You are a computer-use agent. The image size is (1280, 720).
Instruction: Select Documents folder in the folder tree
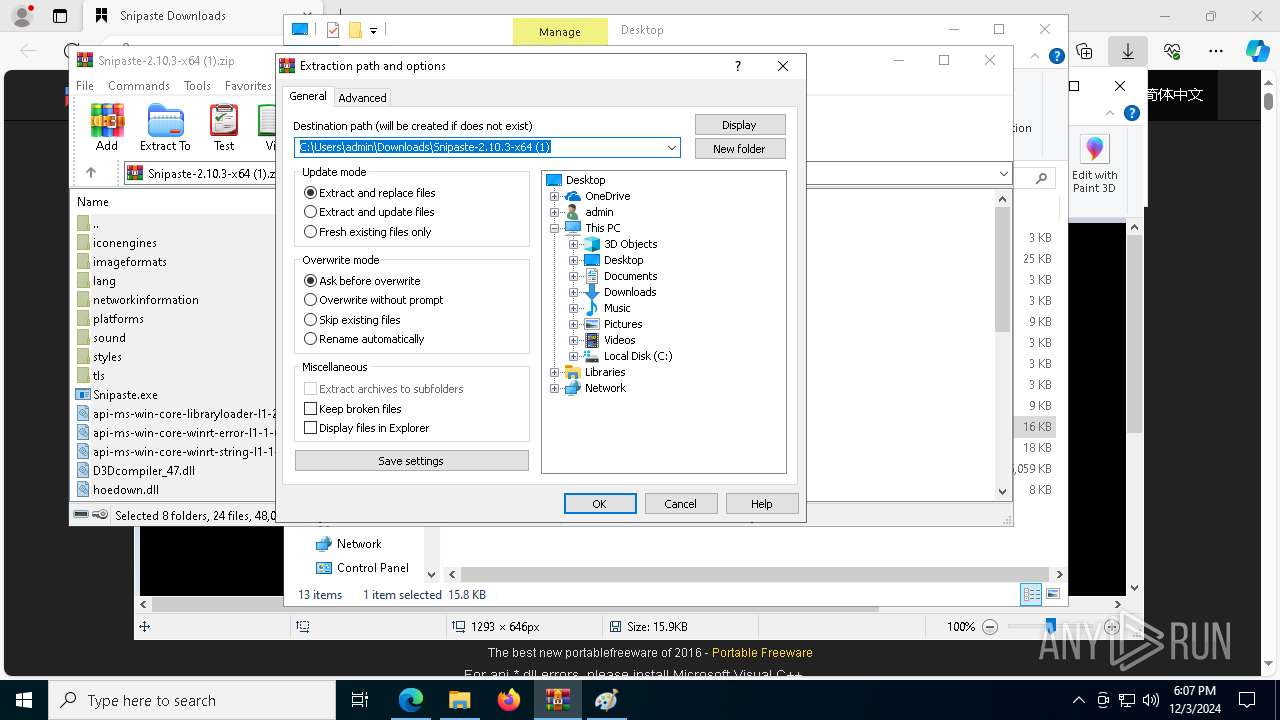[x=621, y=276]
